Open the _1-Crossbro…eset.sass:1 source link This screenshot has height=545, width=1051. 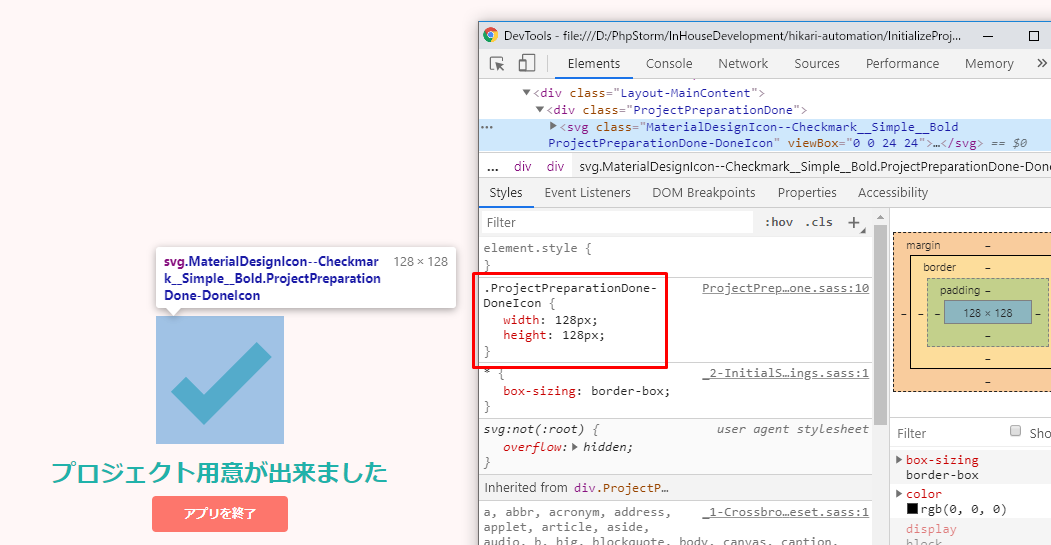[x=786, y=512]
